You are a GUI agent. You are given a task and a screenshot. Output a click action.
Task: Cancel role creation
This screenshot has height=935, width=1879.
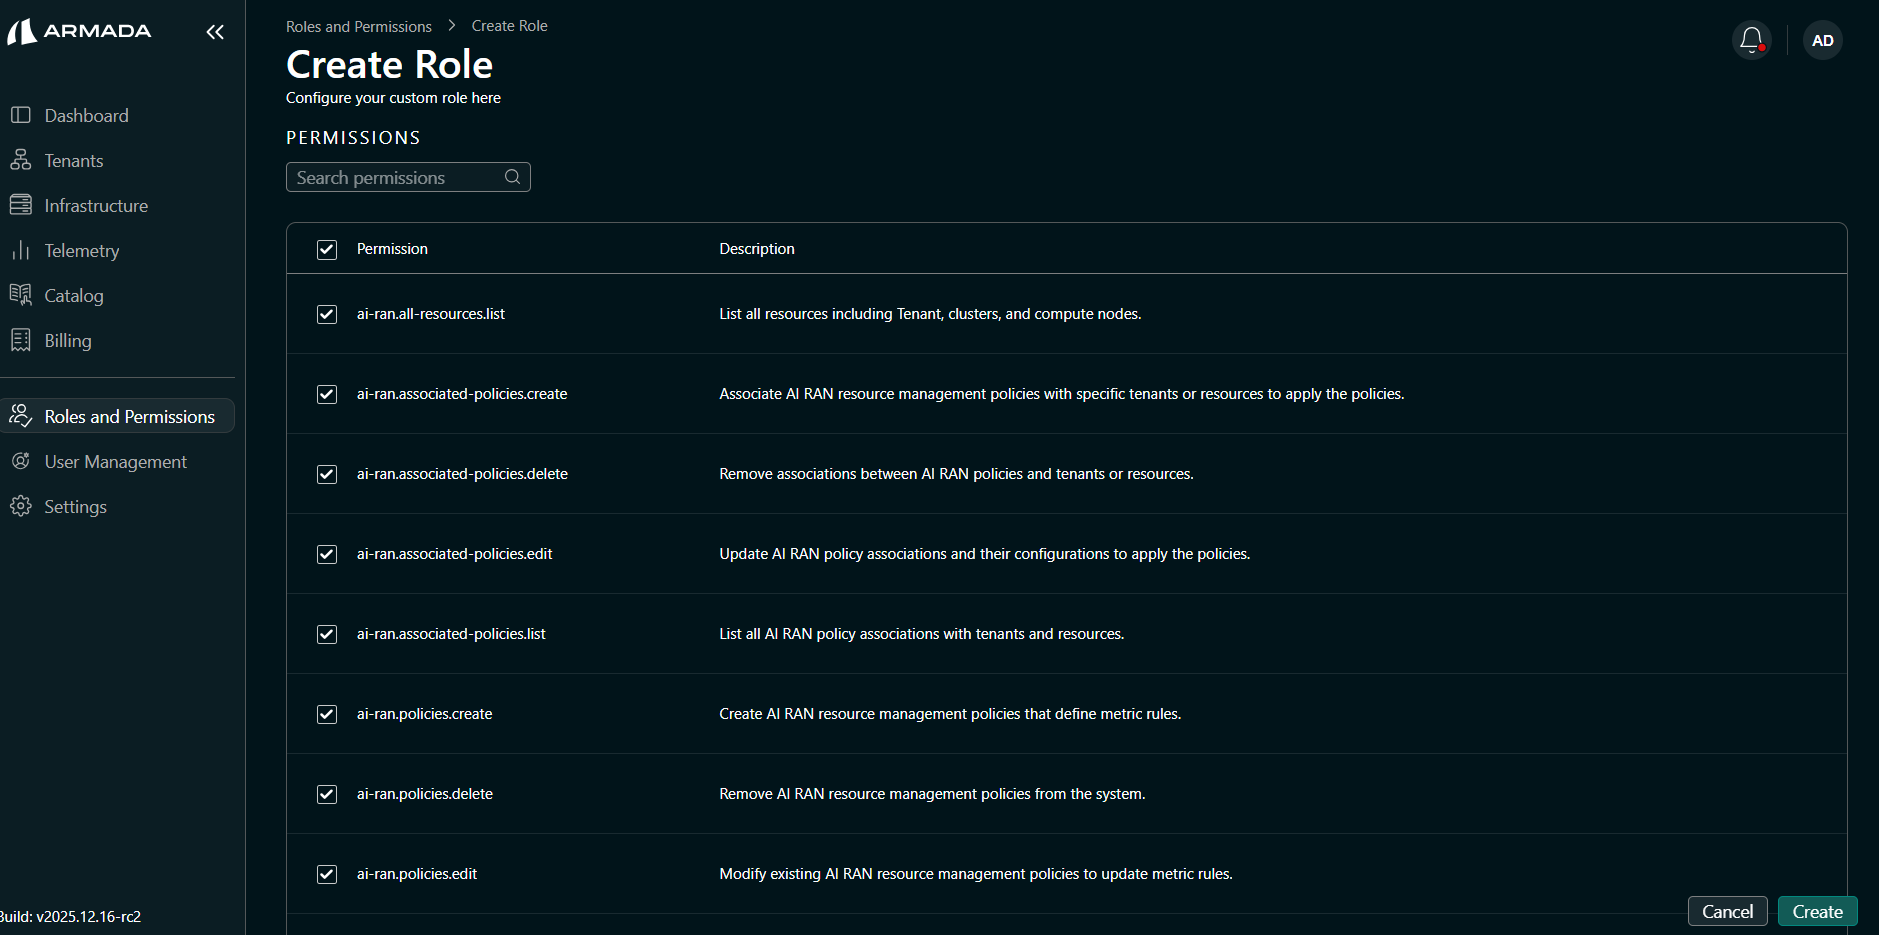pos(1727,911)
